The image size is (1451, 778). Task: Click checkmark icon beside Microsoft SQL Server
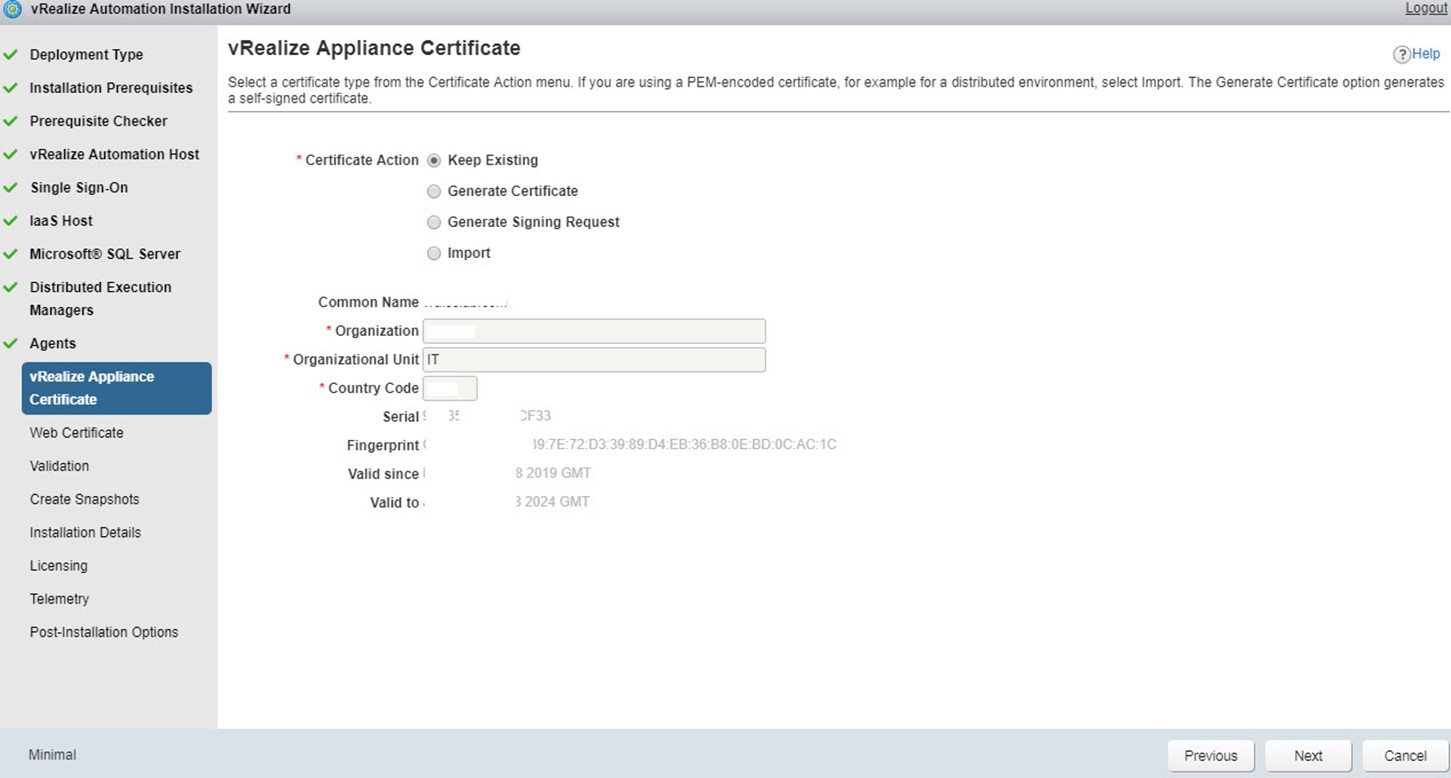pyautogui.click(x=11, y=253)
